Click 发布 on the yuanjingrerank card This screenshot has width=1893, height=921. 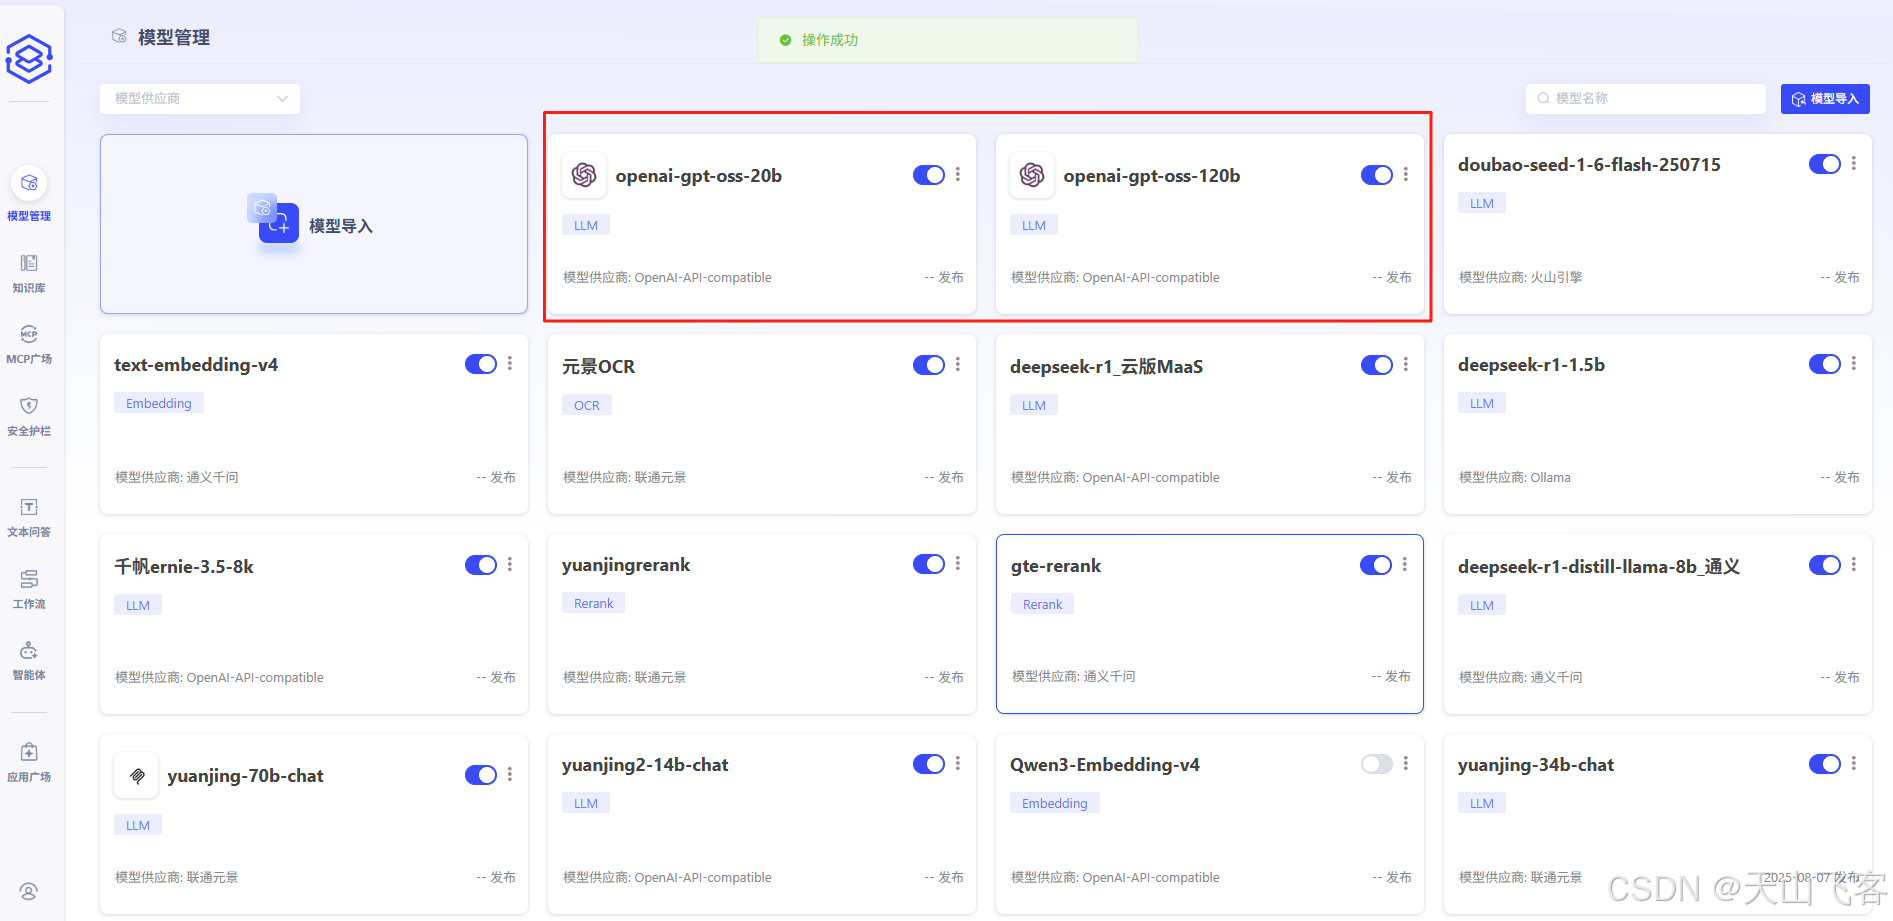click(951, 677)
